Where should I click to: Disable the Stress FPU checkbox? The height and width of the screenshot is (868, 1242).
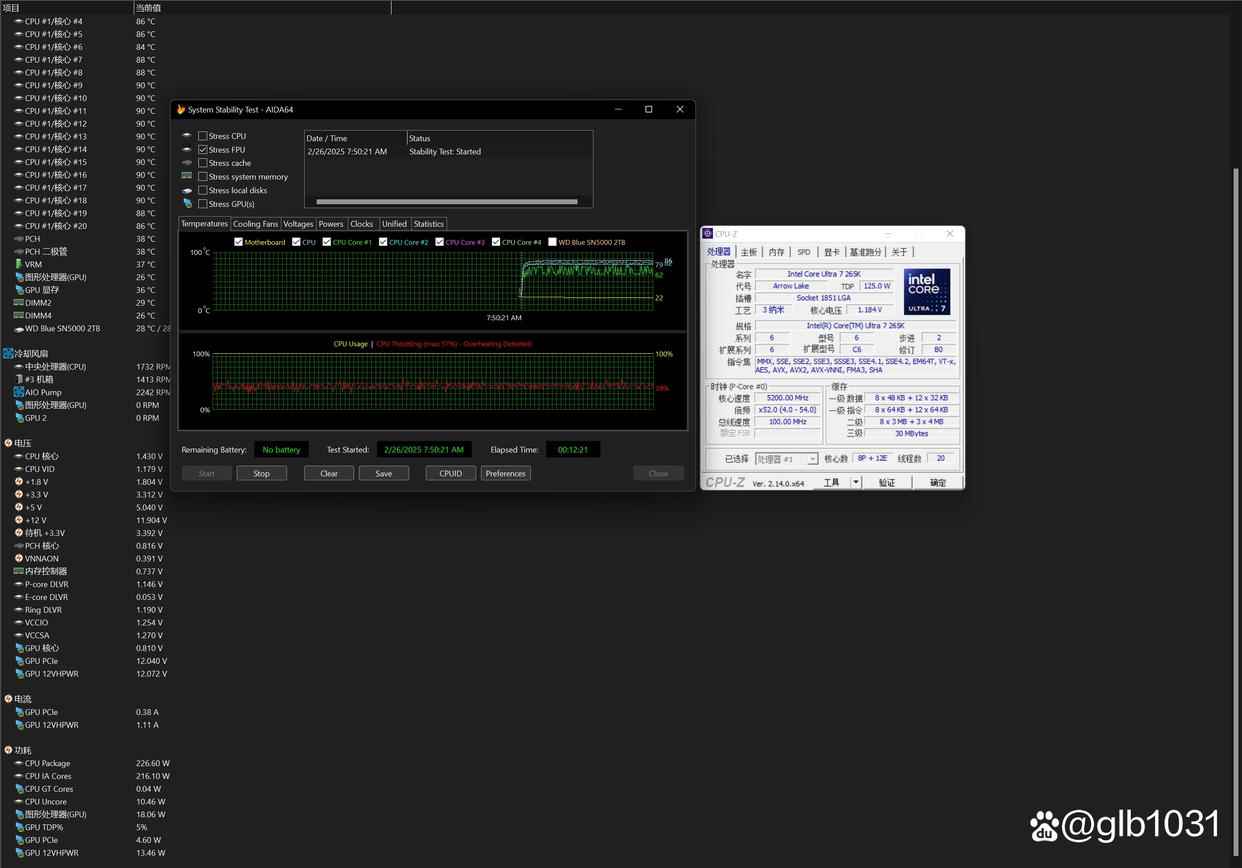pos(201,149)
